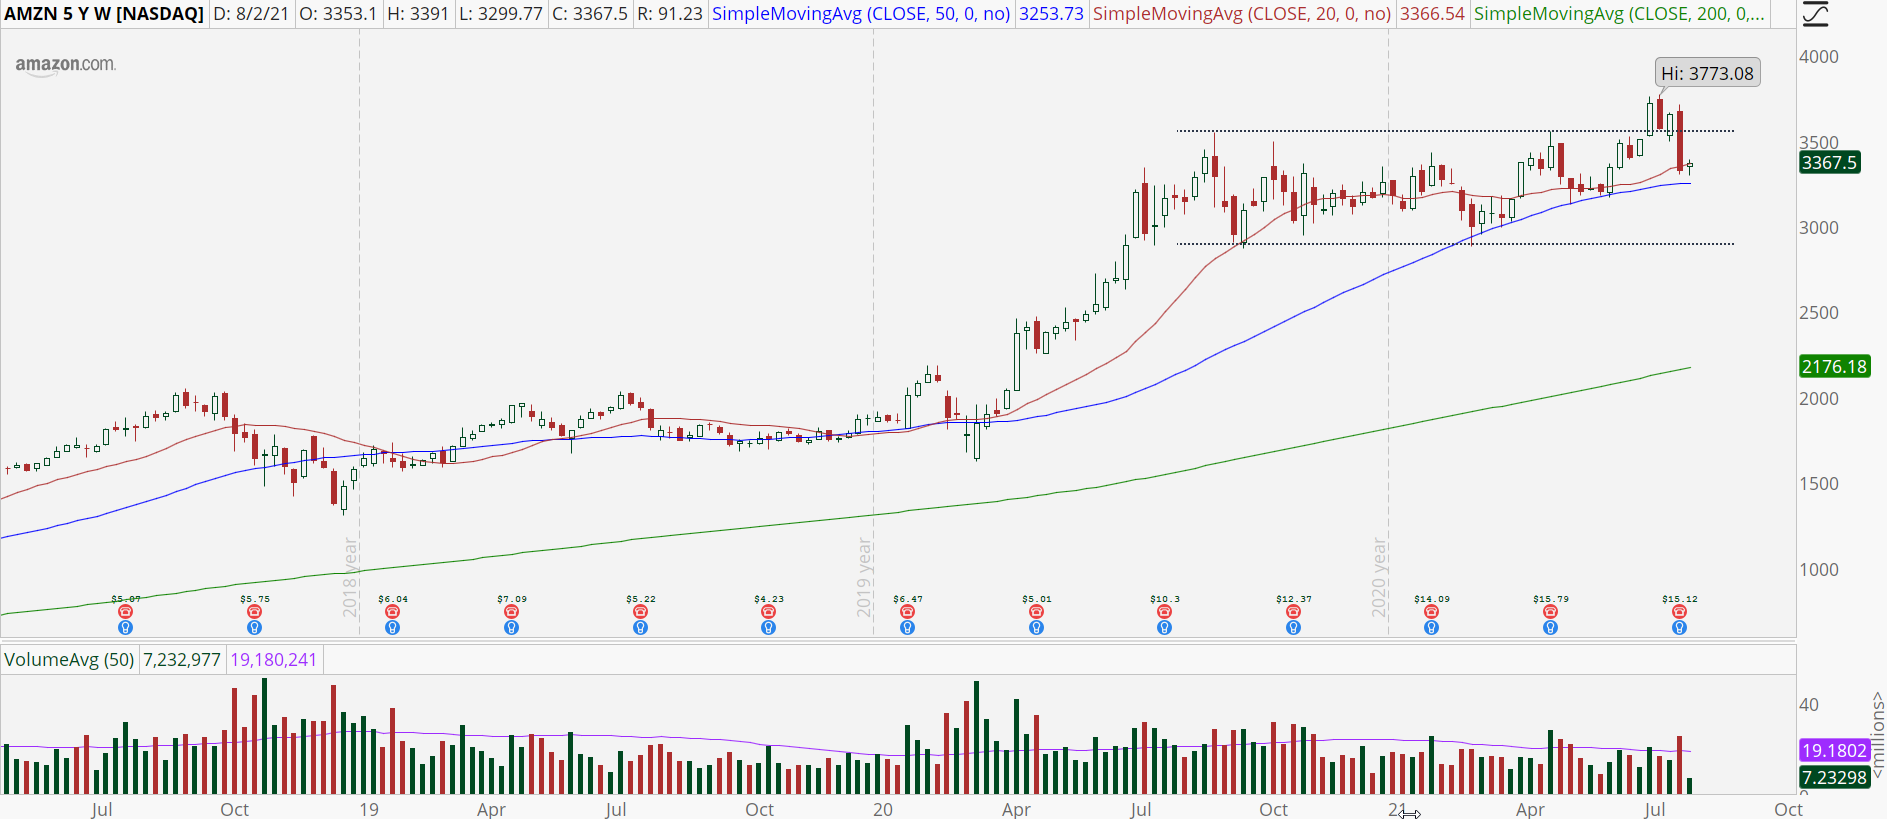Open the blue lightbulb event below $12.37

click(1294, 628)
